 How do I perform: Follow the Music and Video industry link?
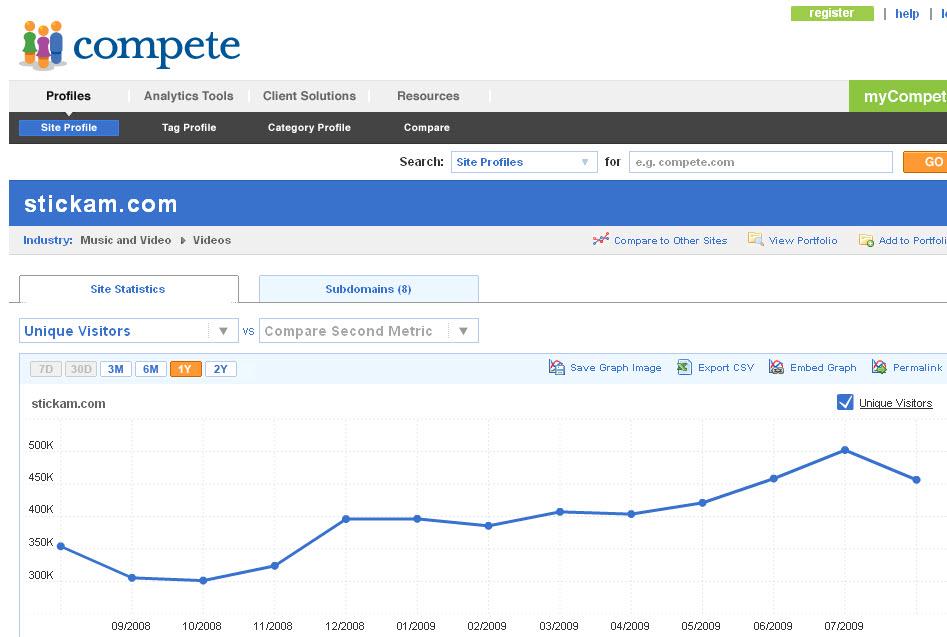(123, 240)
